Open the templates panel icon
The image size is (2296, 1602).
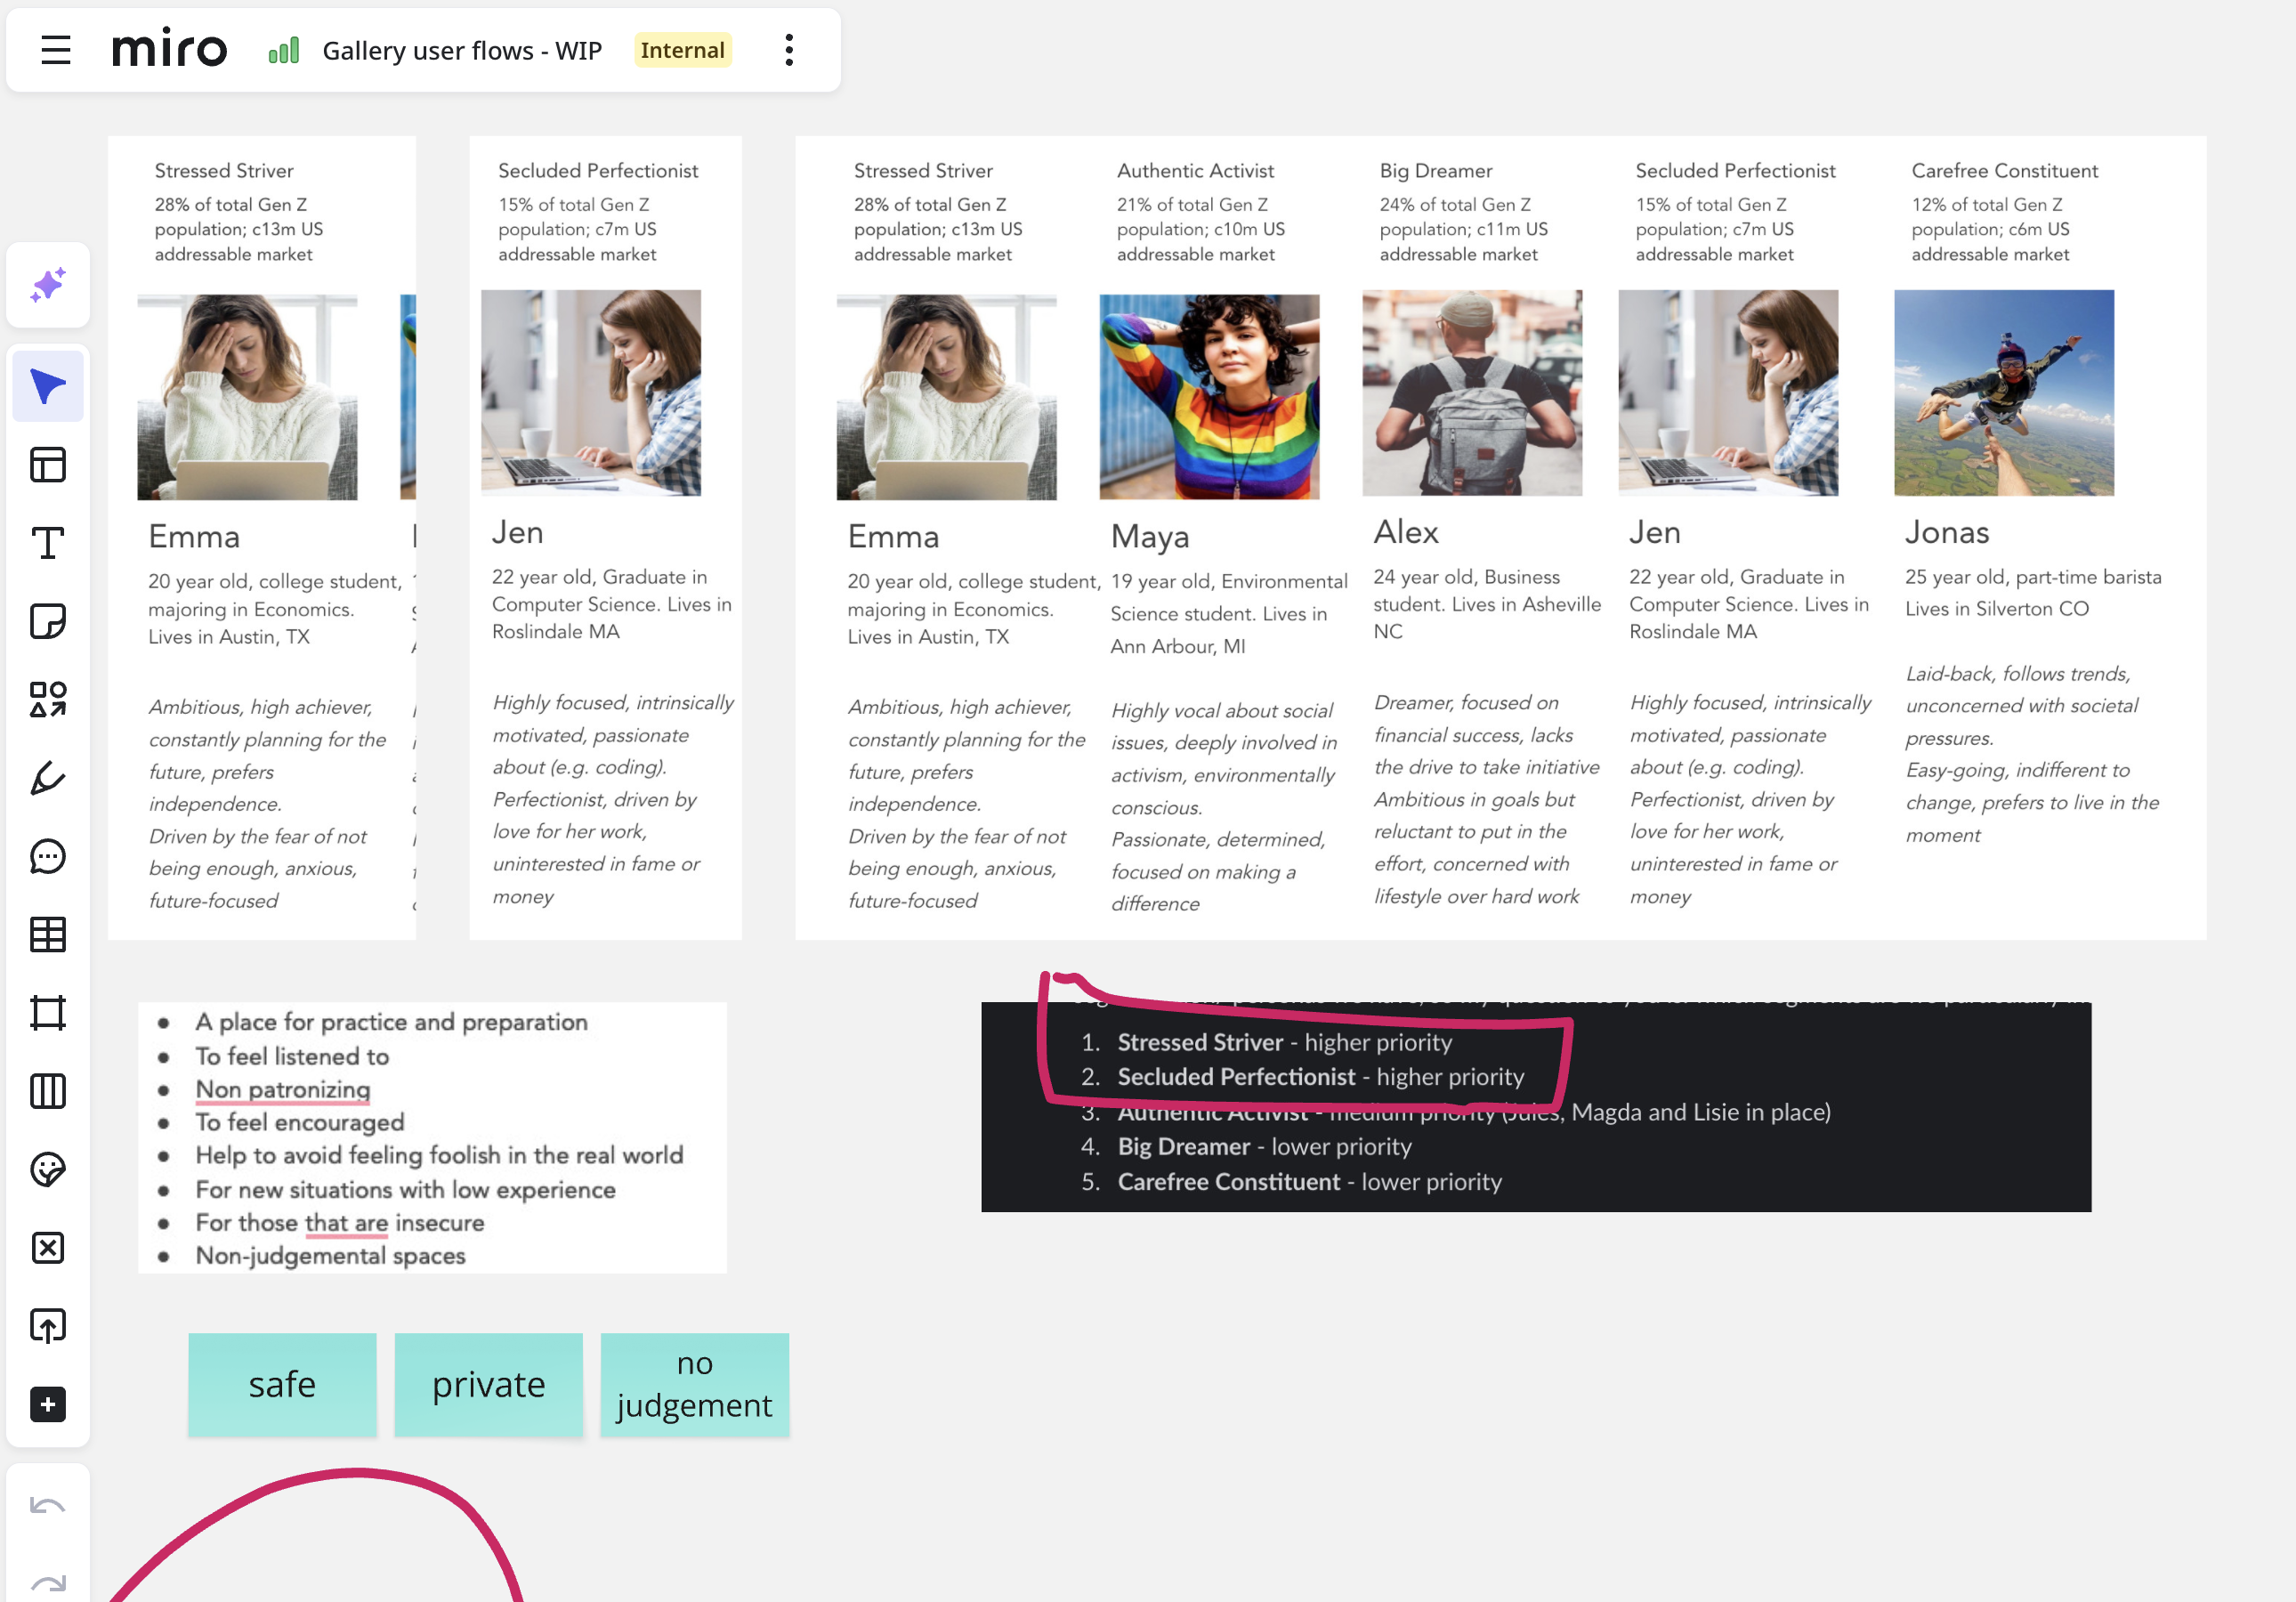tap(47, 464)
